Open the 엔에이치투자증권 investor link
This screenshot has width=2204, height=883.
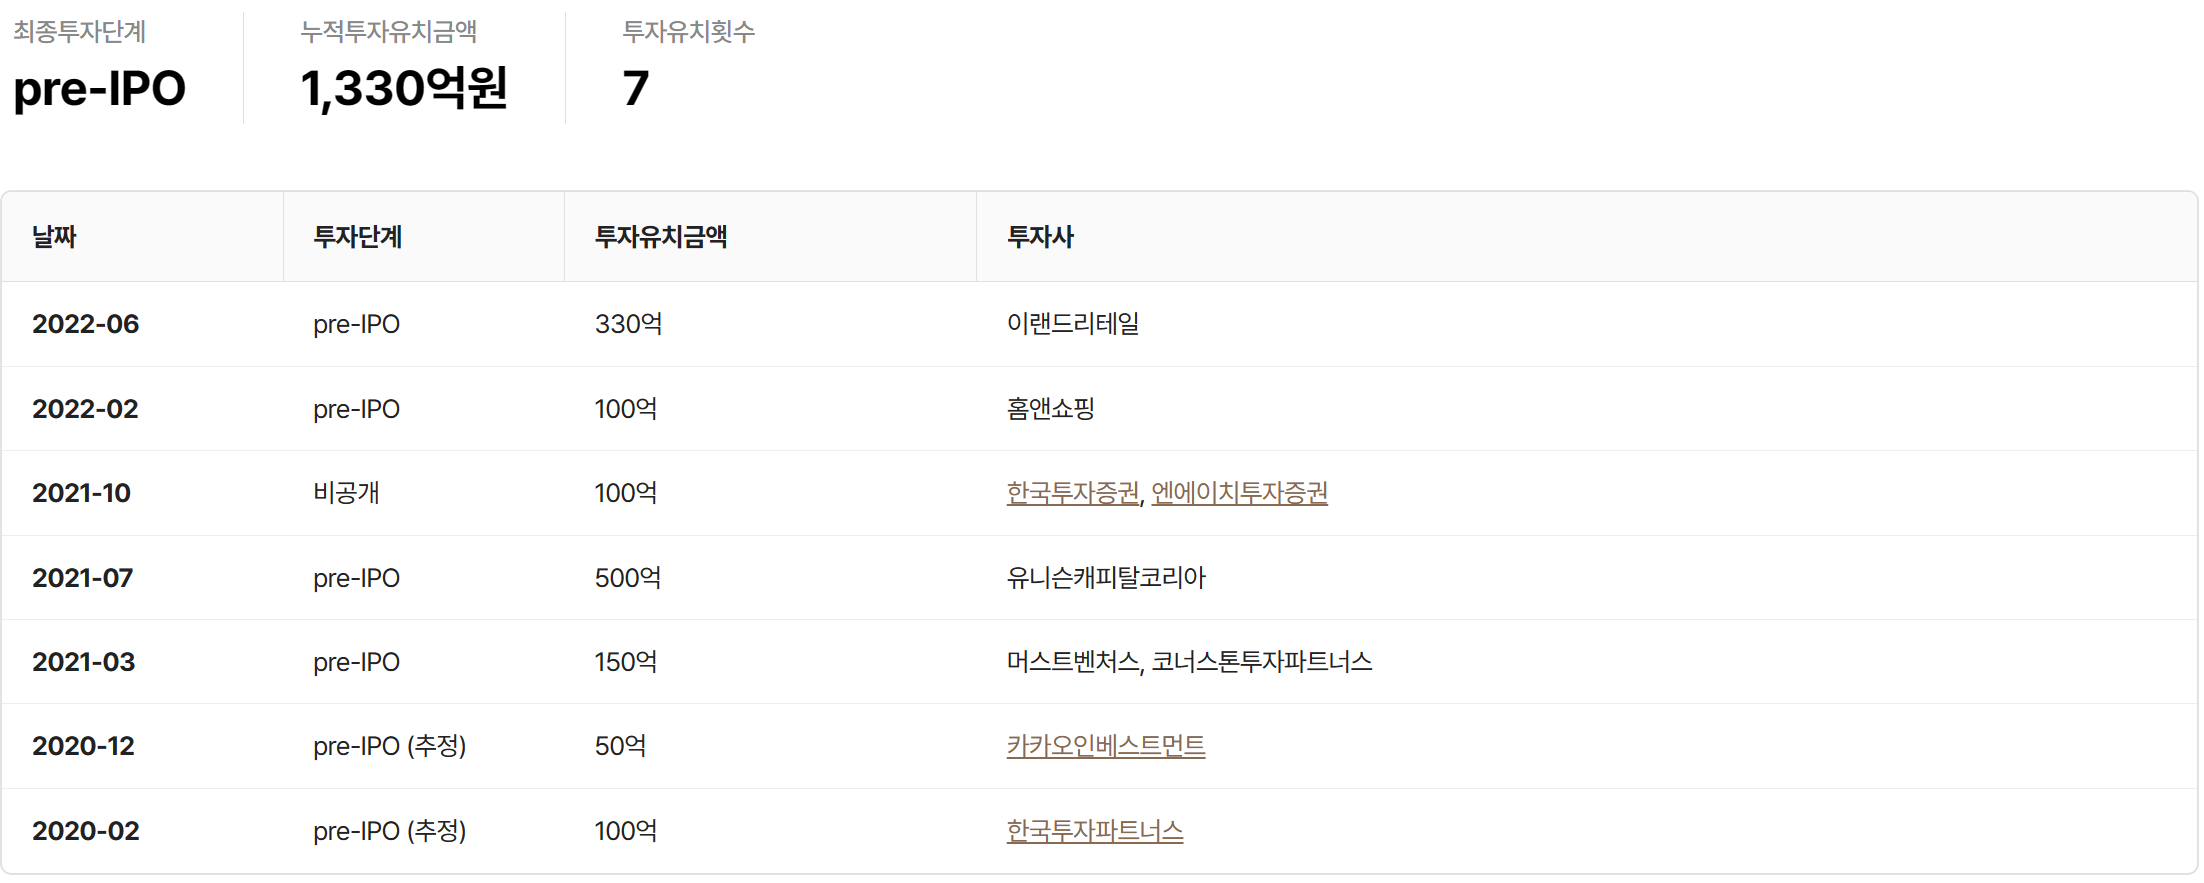pyautogui.click(x=1239, y=493)
